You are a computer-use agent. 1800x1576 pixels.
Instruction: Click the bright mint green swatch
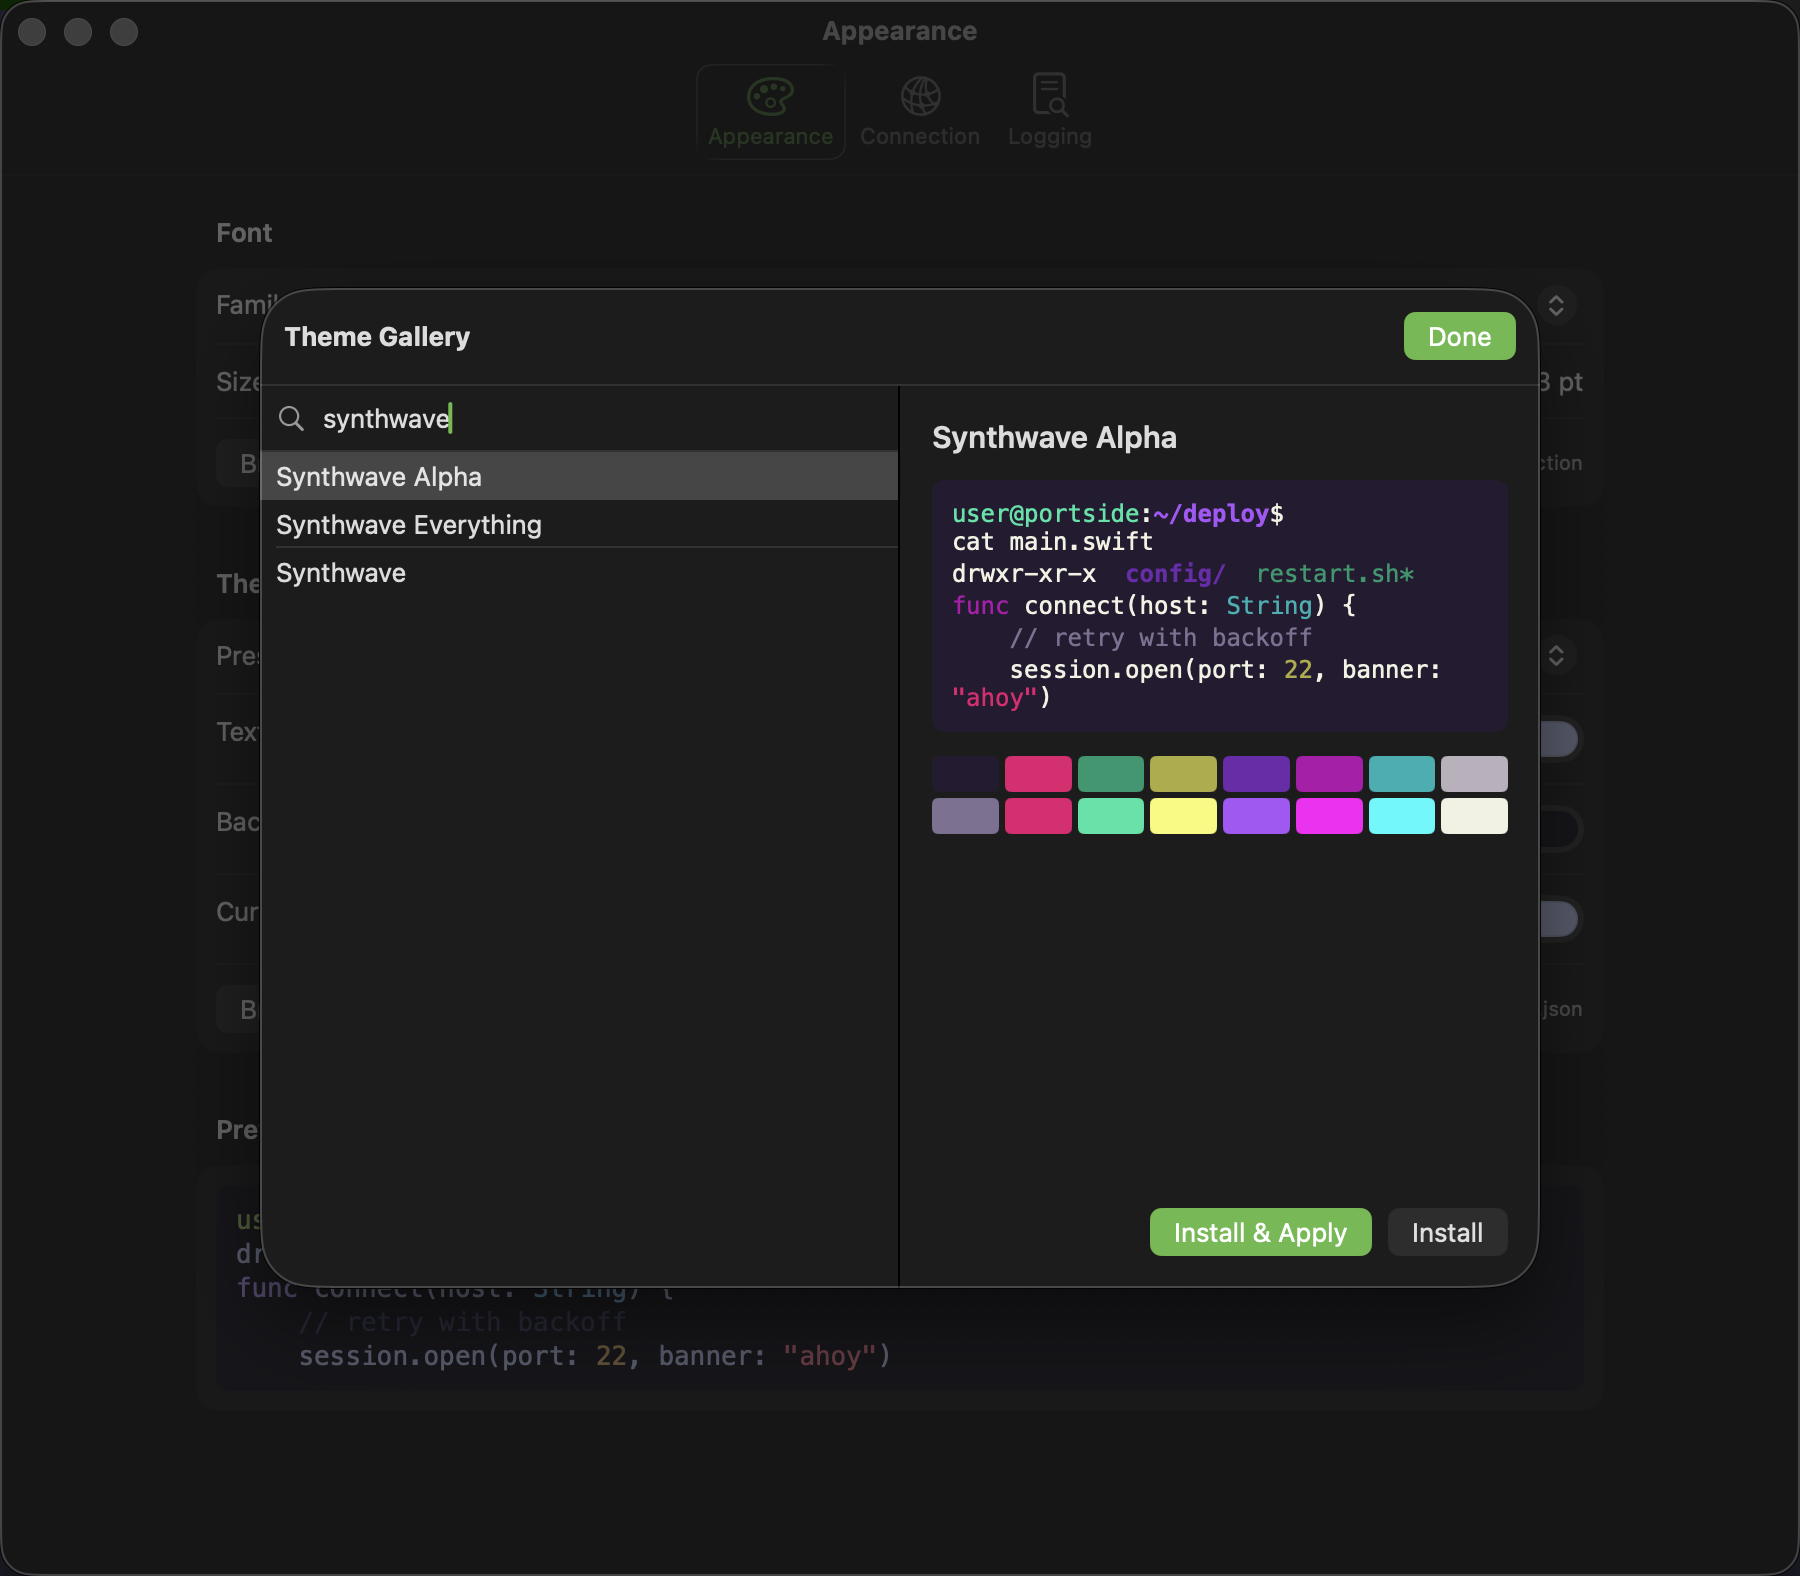click(x=1111, y=816)
